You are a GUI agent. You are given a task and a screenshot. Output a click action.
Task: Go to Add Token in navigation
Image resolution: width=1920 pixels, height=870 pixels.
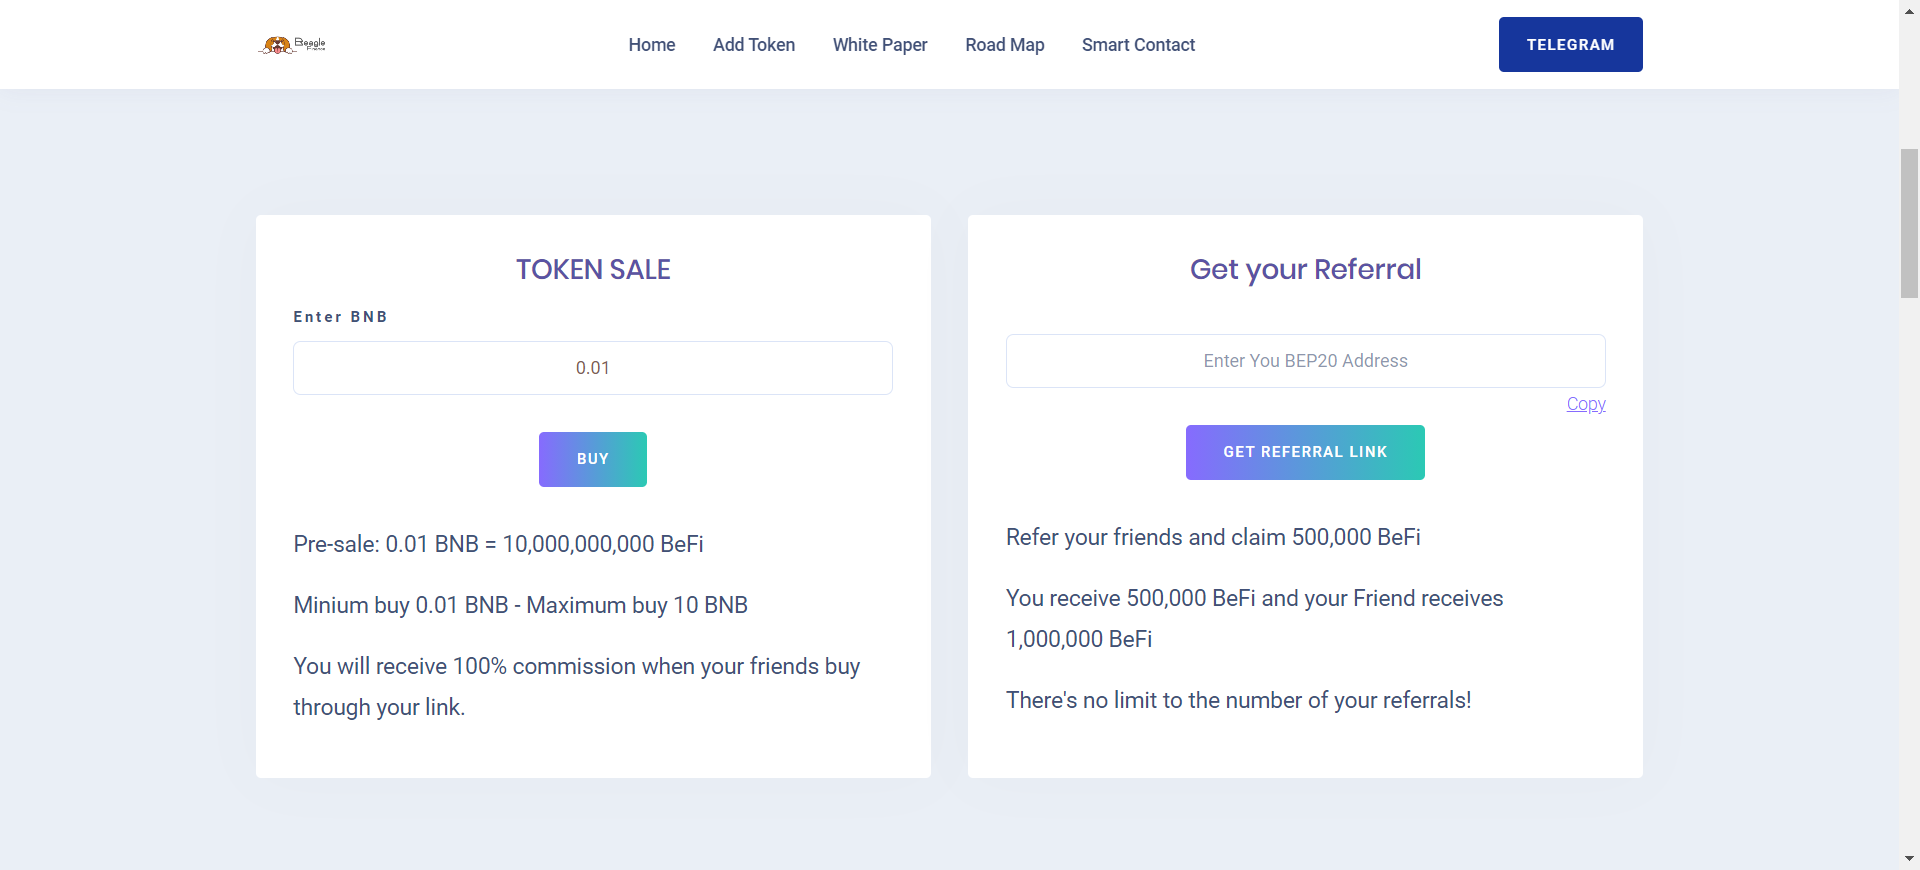[754, 45]
